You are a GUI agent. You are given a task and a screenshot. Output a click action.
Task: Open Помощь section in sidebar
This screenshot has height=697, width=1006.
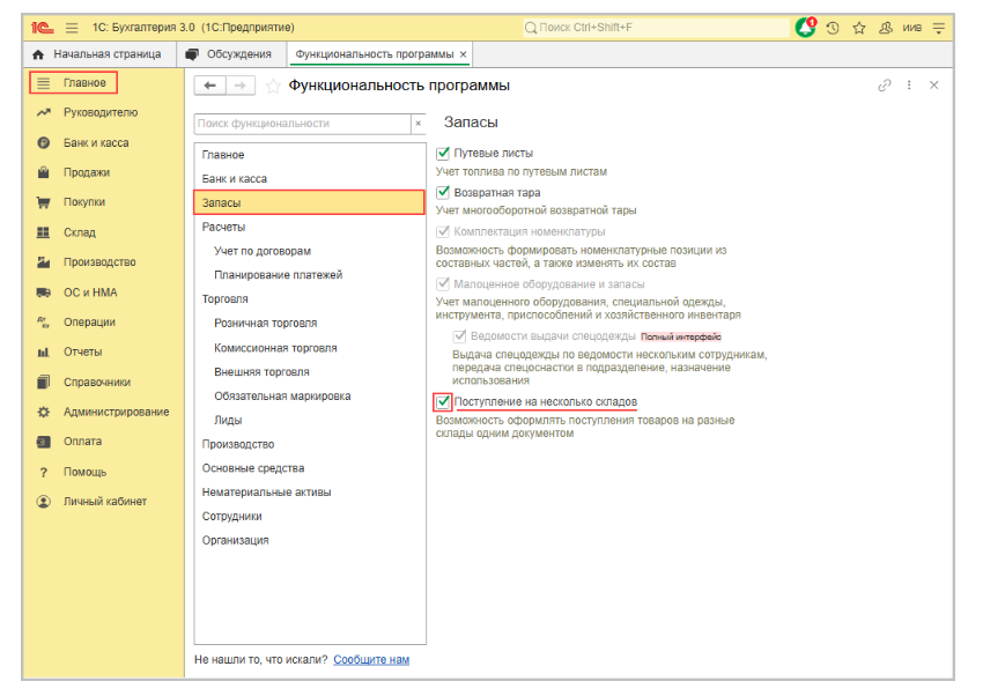85,472
